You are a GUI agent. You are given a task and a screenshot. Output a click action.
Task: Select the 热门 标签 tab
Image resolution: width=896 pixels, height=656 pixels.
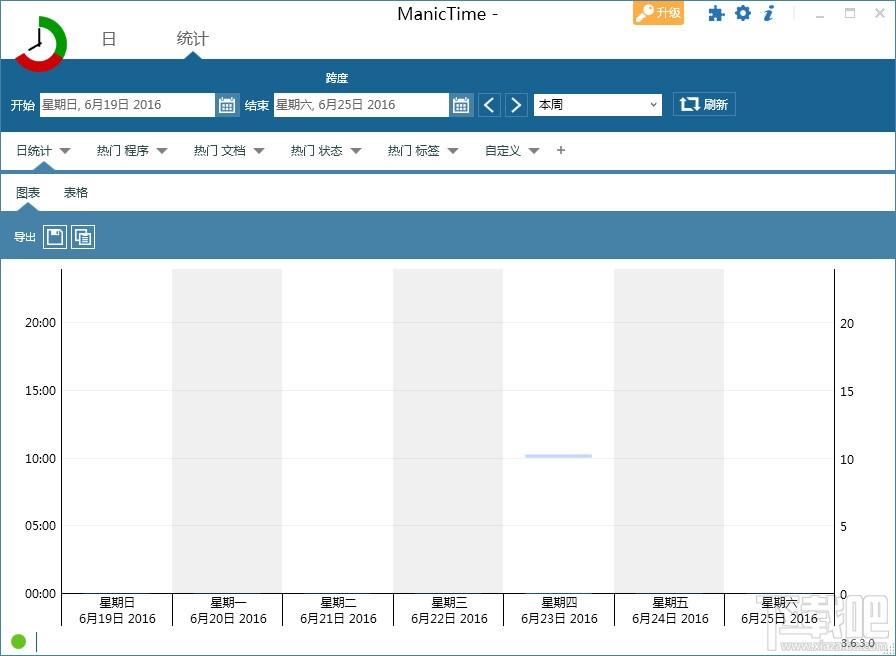coord(414,151)
